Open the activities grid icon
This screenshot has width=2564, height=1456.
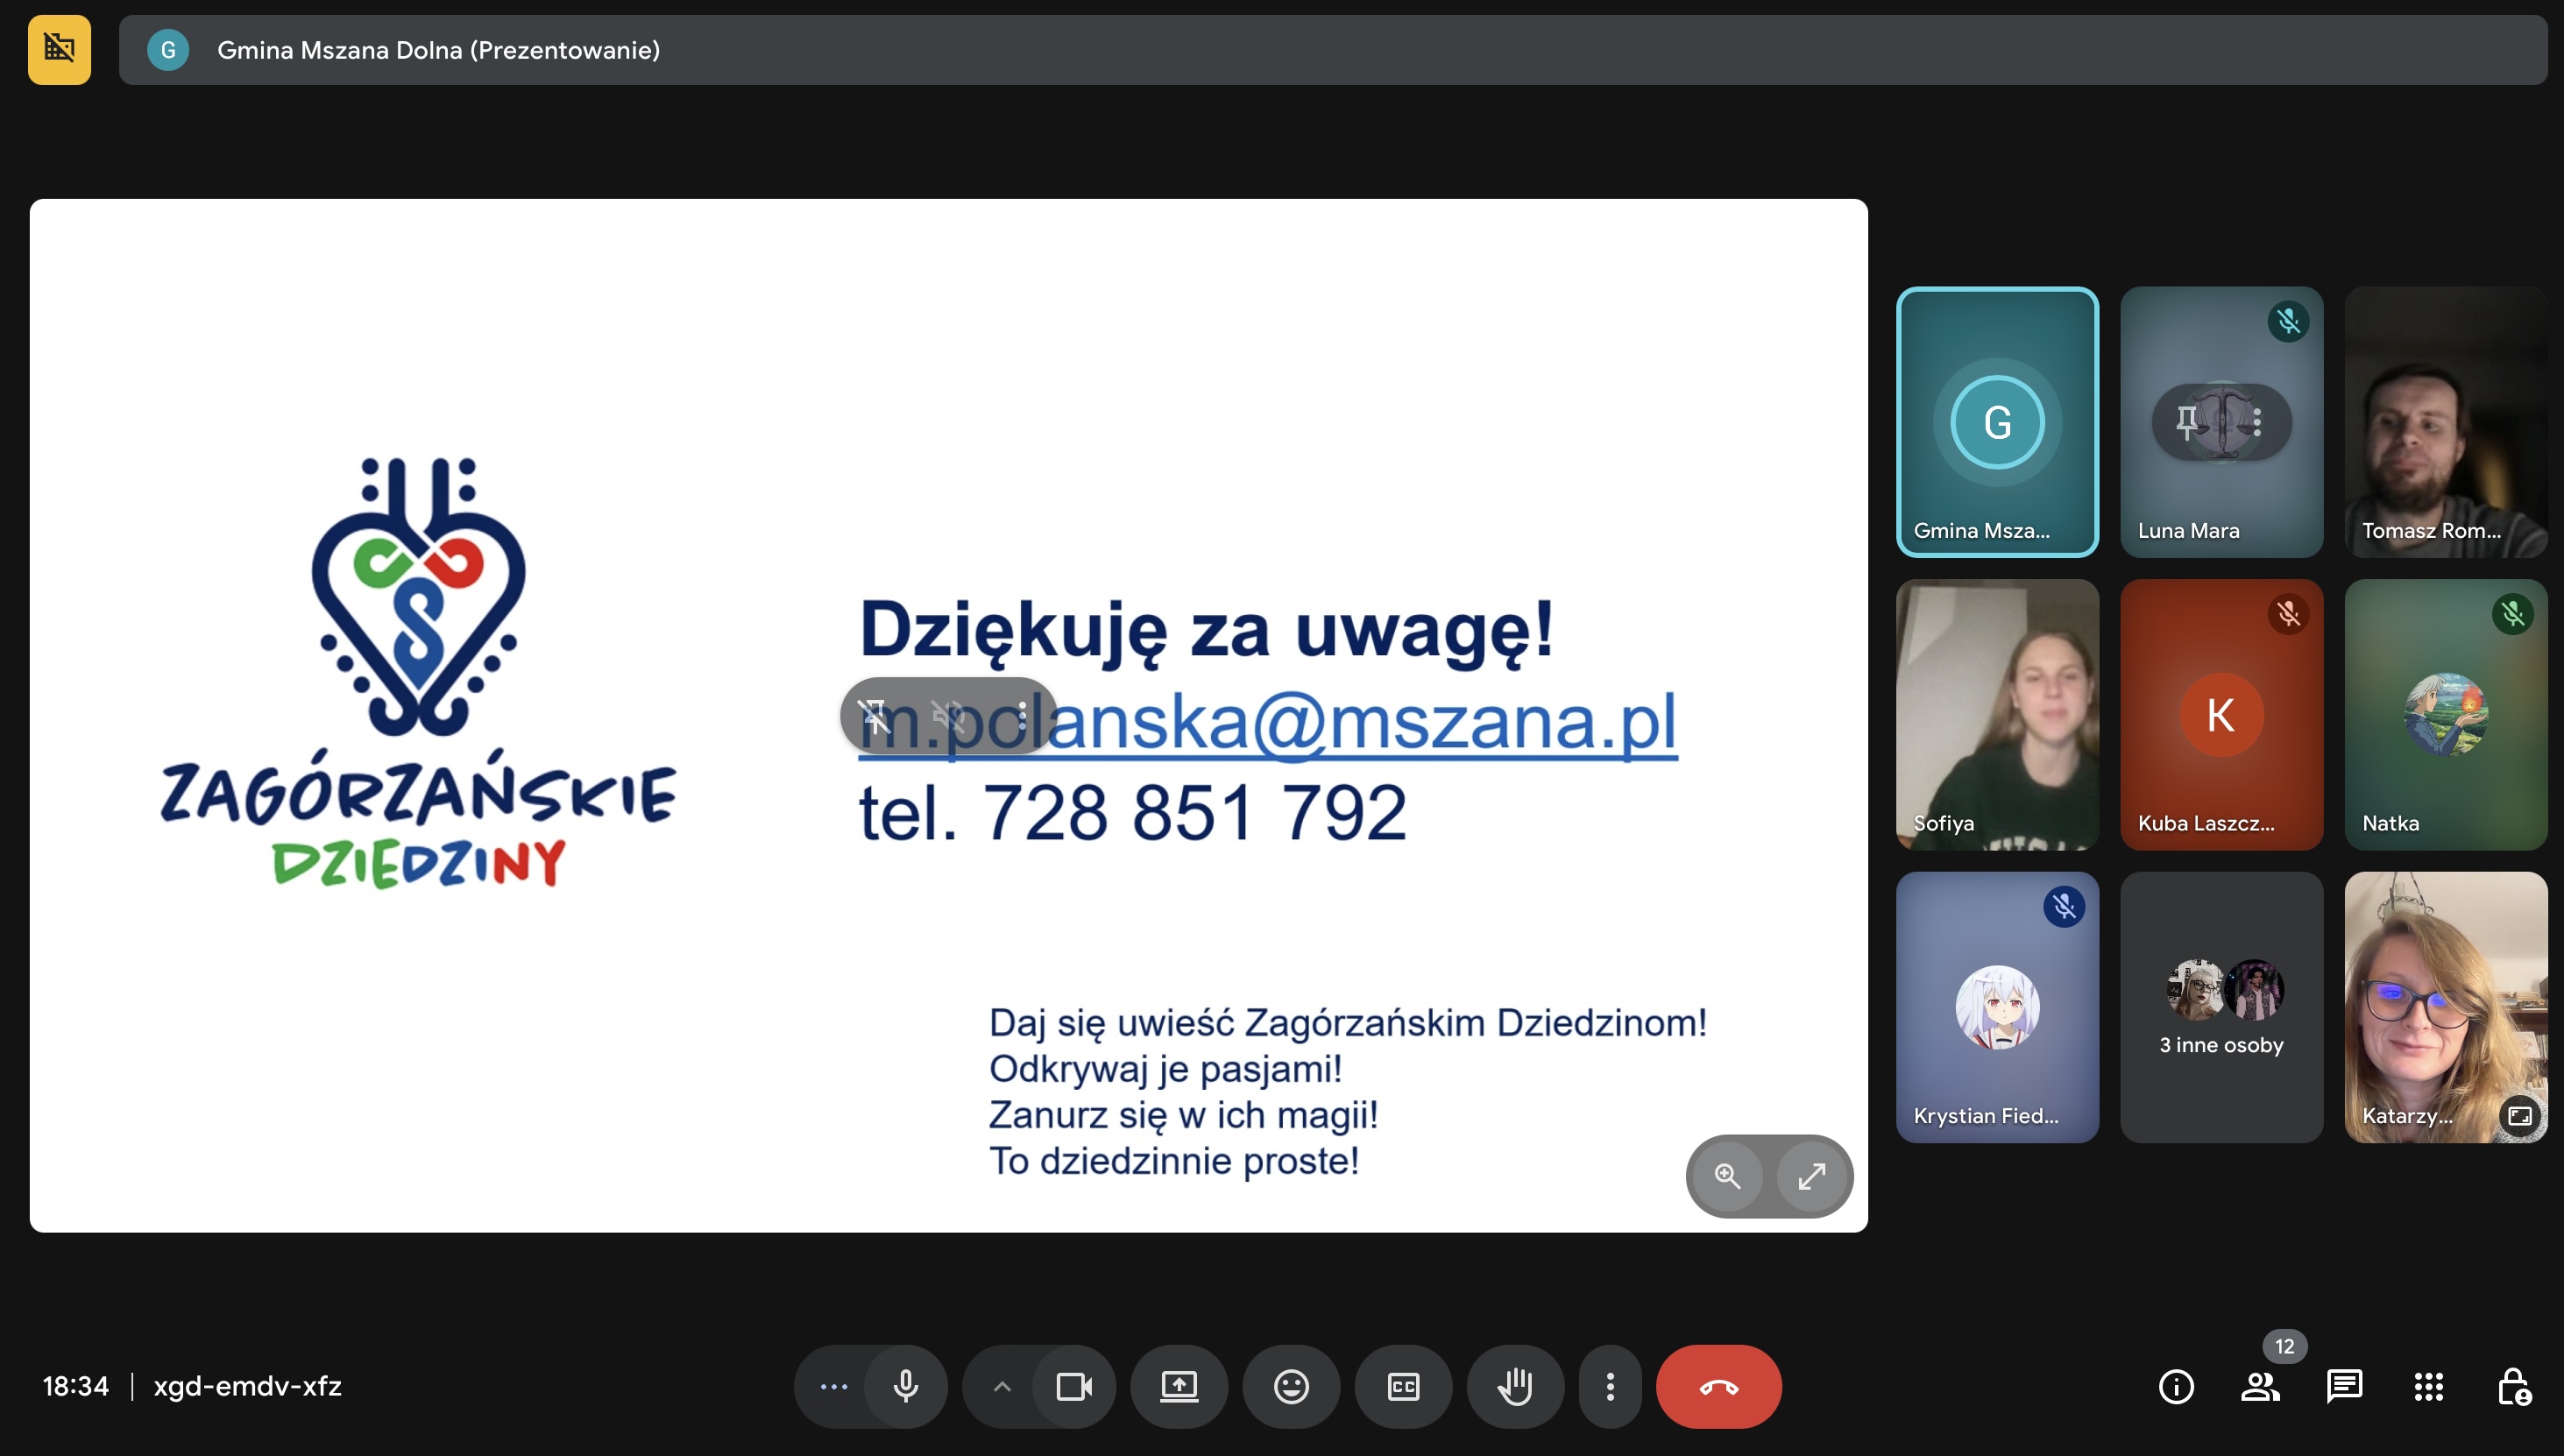click(2428, 1386)
